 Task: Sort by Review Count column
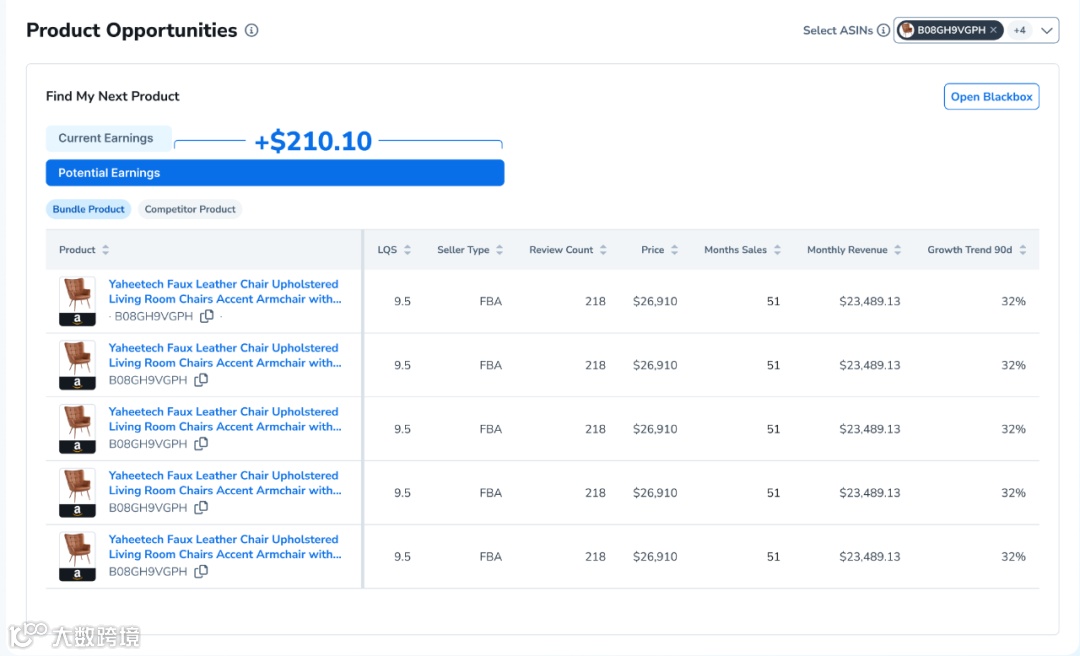(603, 249)
